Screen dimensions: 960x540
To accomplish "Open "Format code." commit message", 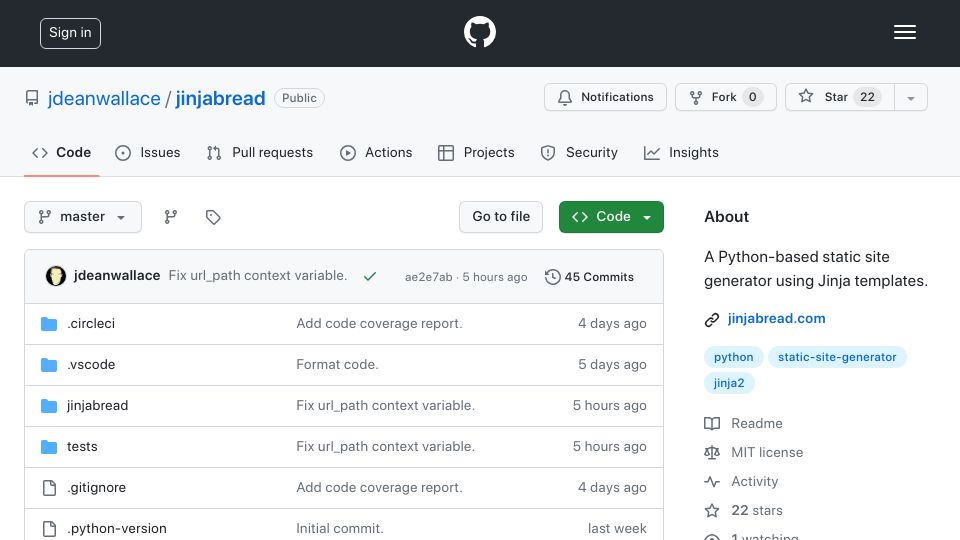I will [337, 364].
